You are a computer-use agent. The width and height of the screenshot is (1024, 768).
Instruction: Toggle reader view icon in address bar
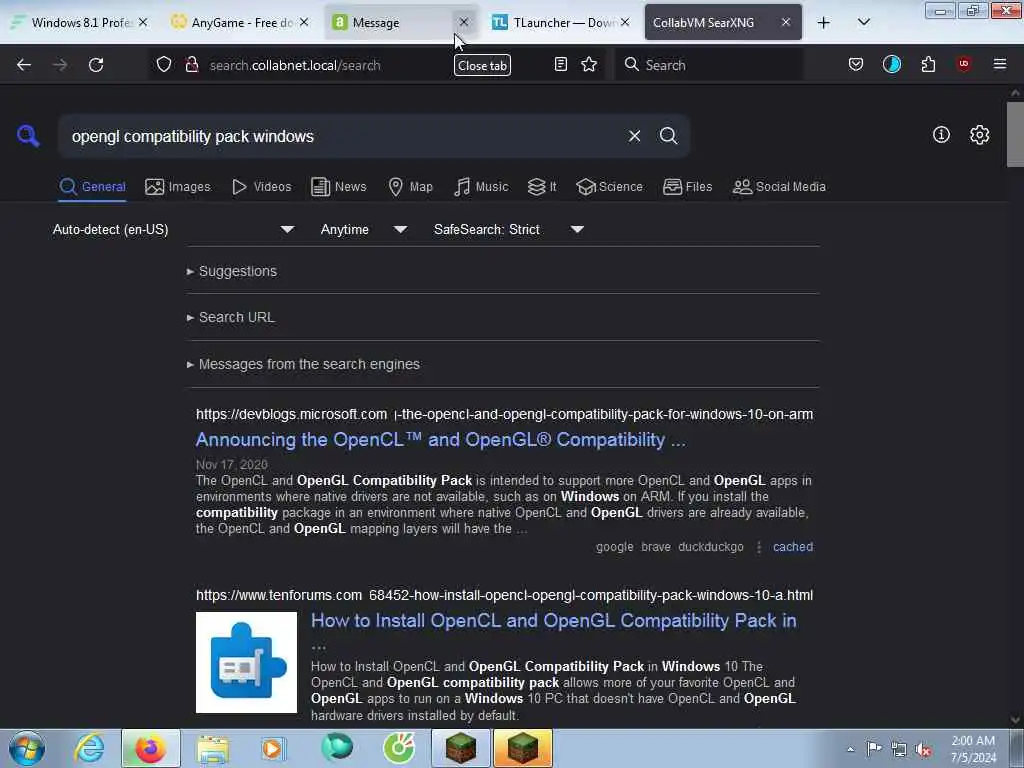coord(560,65)
